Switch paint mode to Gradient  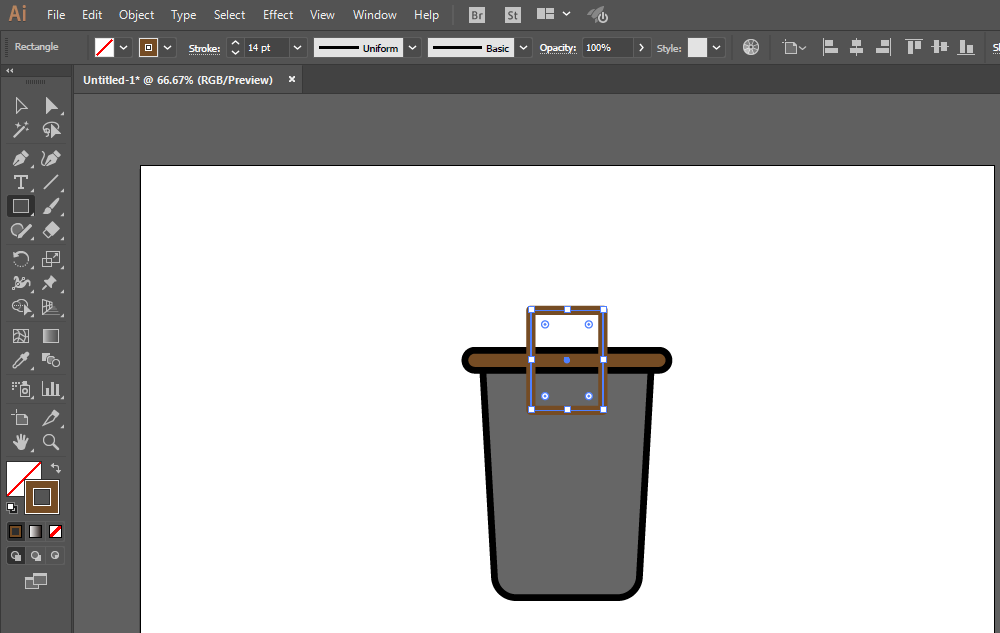pyautogui.click(x=36, y=531)
